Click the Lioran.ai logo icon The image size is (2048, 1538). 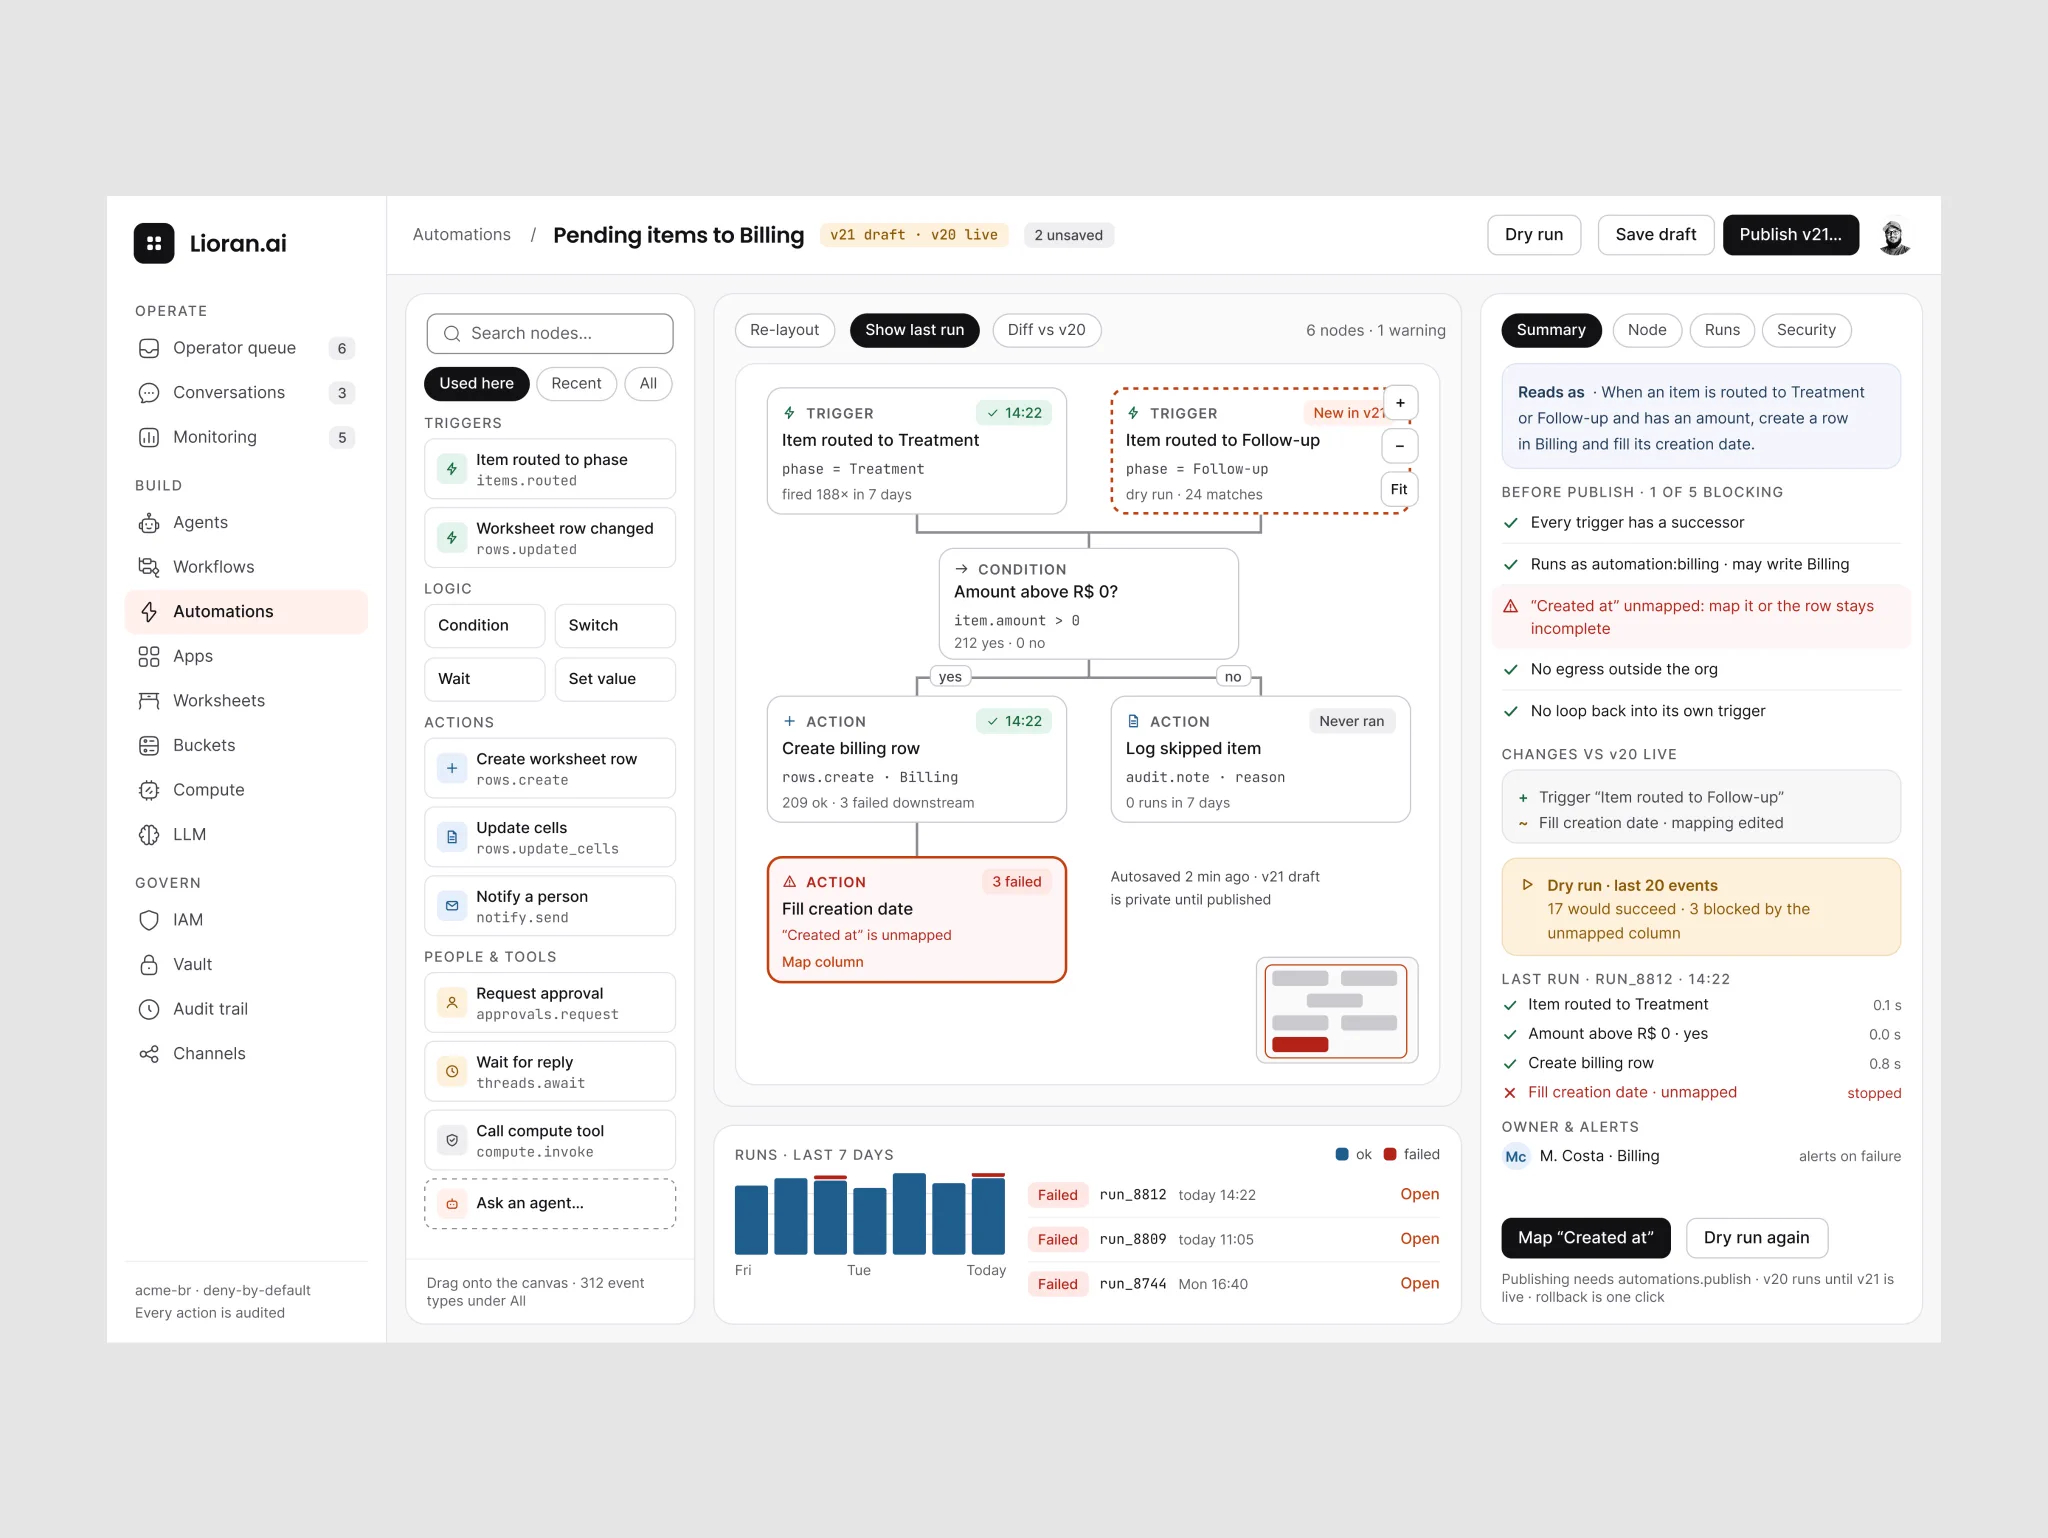pyautogui.click(x=154, y=243)
